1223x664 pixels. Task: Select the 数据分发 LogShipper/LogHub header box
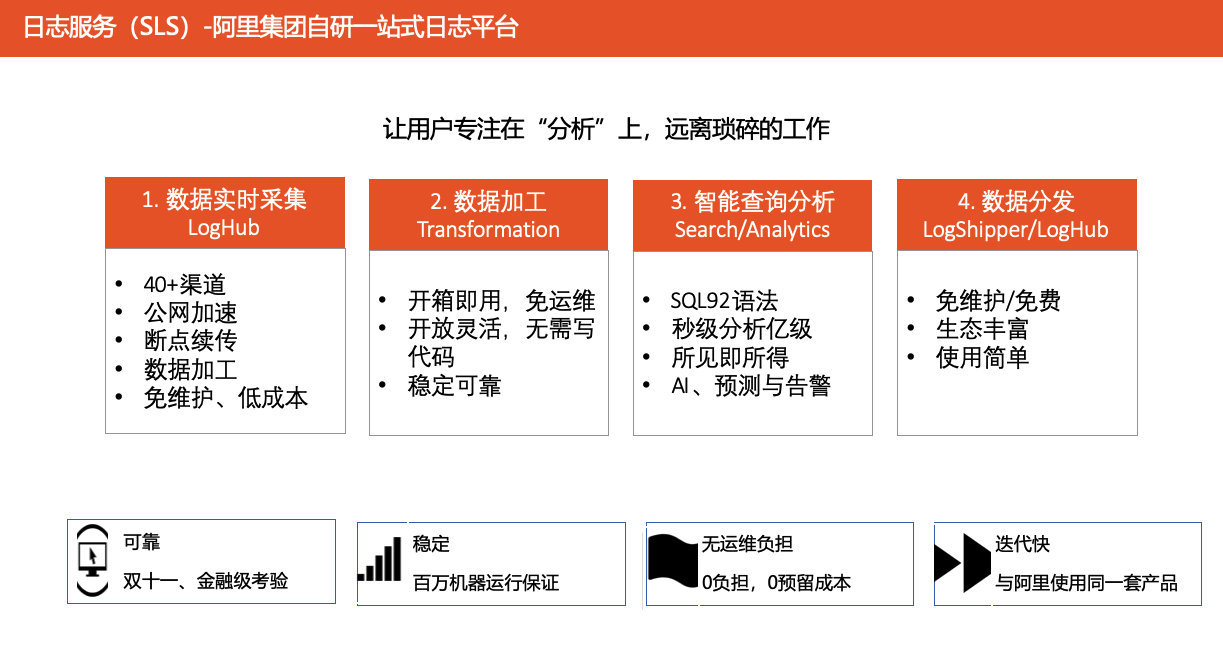click(1016, 215)
